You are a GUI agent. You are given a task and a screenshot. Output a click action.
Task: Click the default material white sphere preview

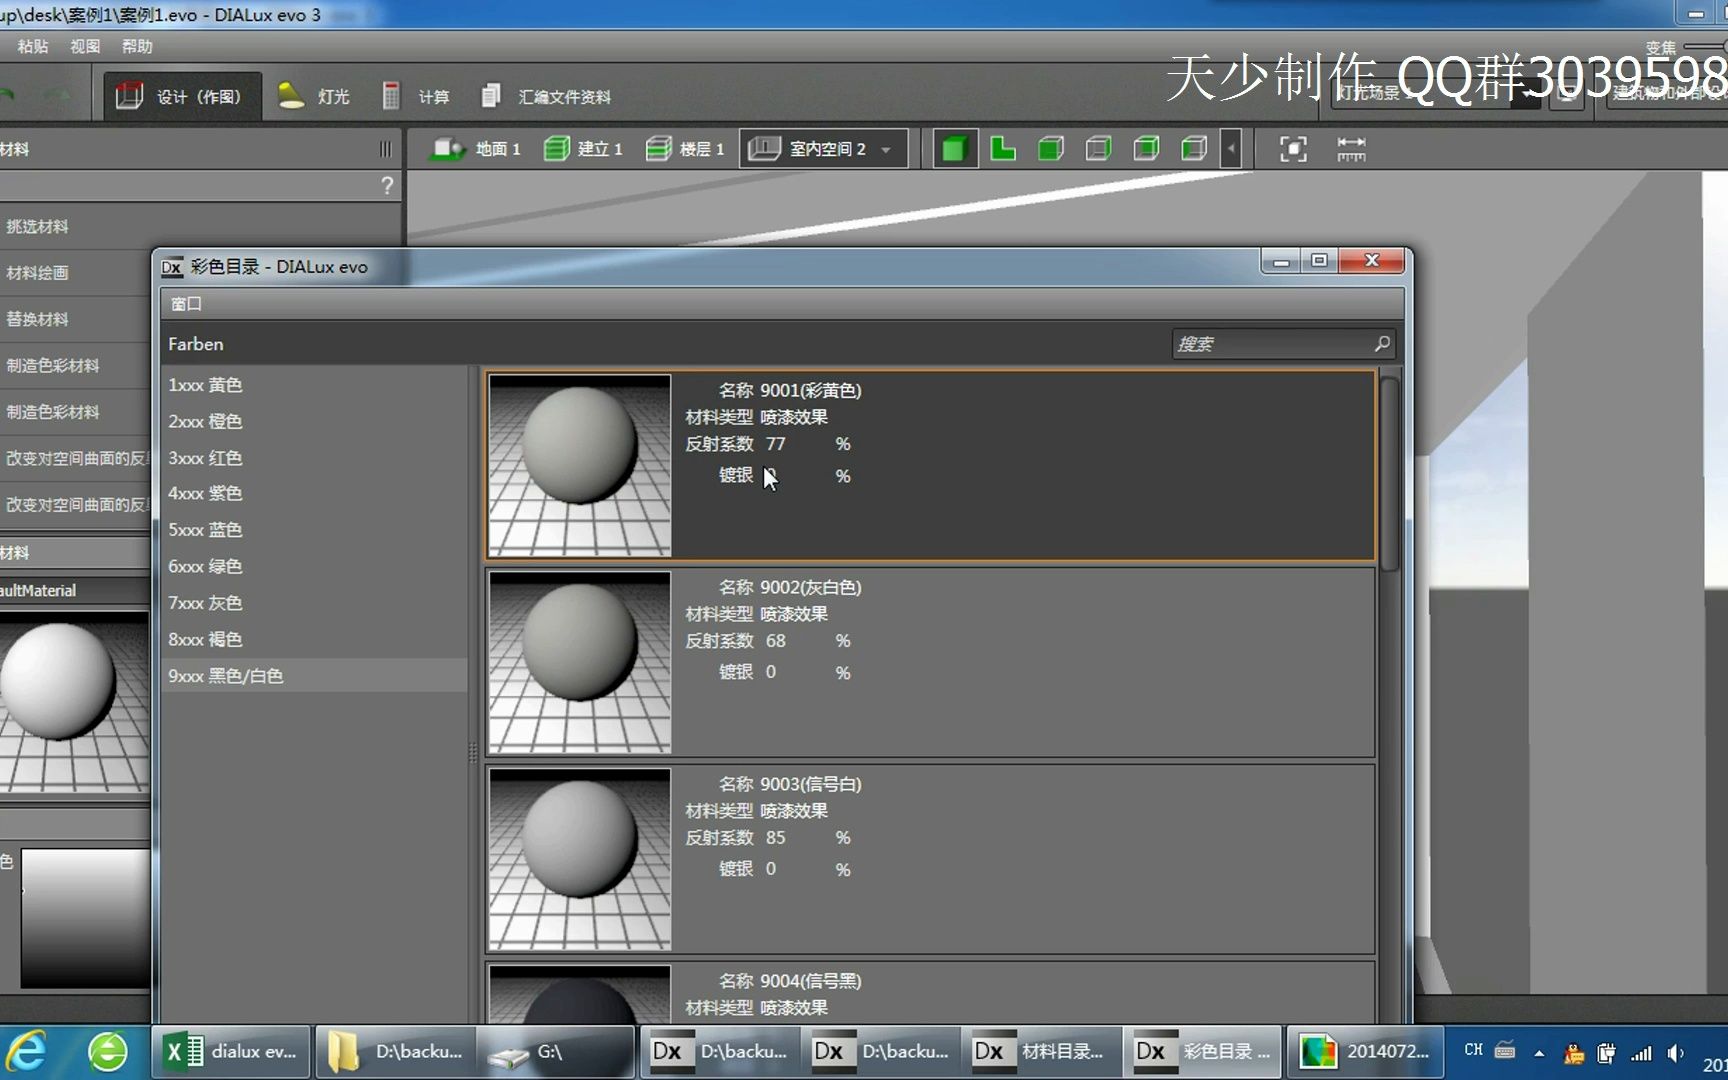74,702
